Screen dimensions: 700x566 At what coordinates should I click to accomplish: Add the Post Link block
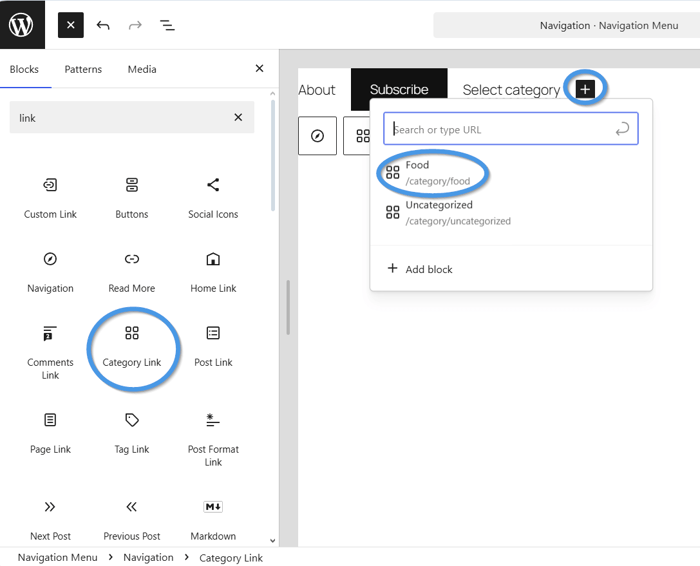pyautogui.click(x=213, y=345)
